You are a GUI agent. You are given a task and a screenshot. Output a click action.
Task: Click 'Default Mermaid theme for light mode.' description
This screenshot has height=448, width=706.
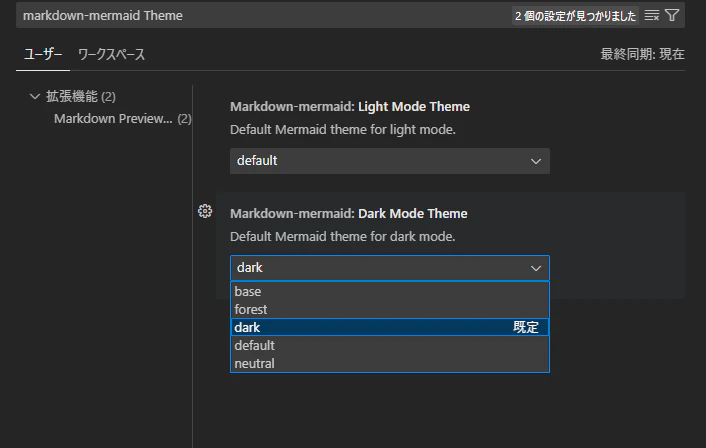click(343, 130)
